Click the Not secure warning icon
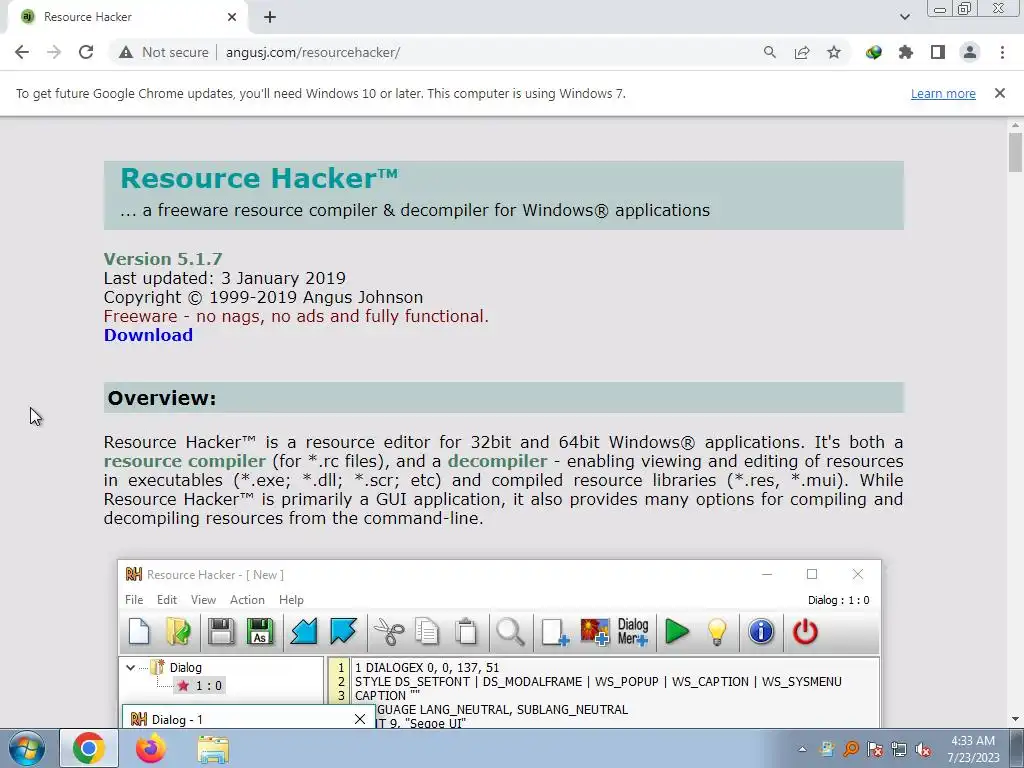 point(125,52)
